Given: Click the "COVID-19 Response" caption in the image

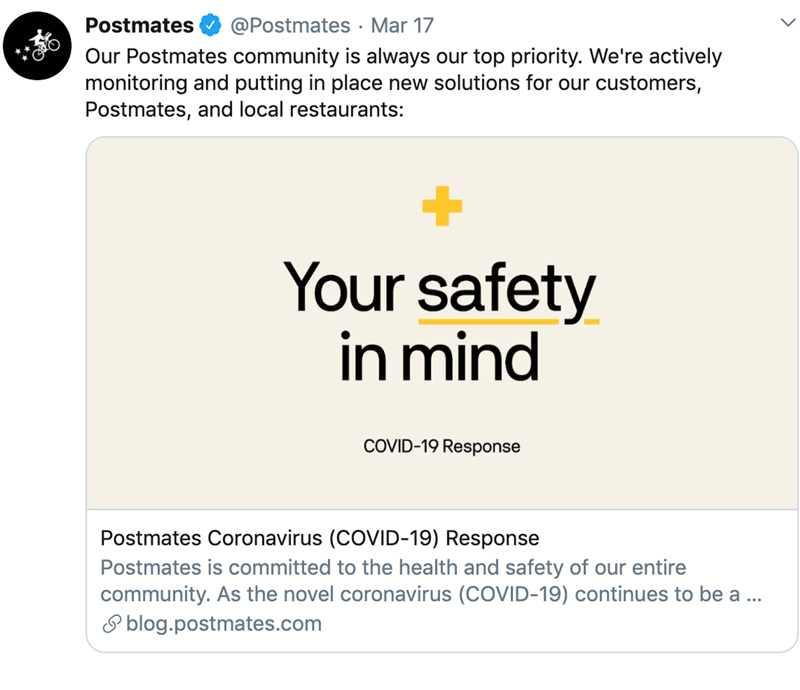Looking at the screenshot, I should [441, 446].
